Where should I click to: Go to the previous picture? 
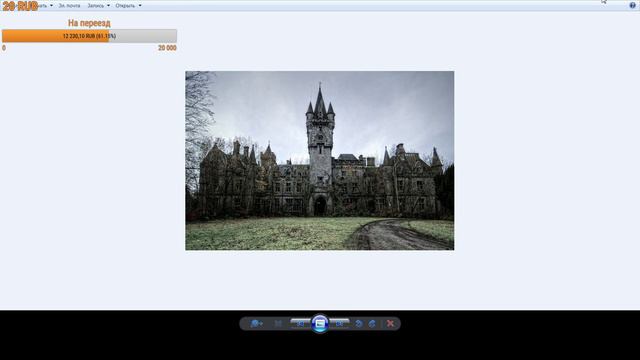pyautogui.click(x=300, y=323)
